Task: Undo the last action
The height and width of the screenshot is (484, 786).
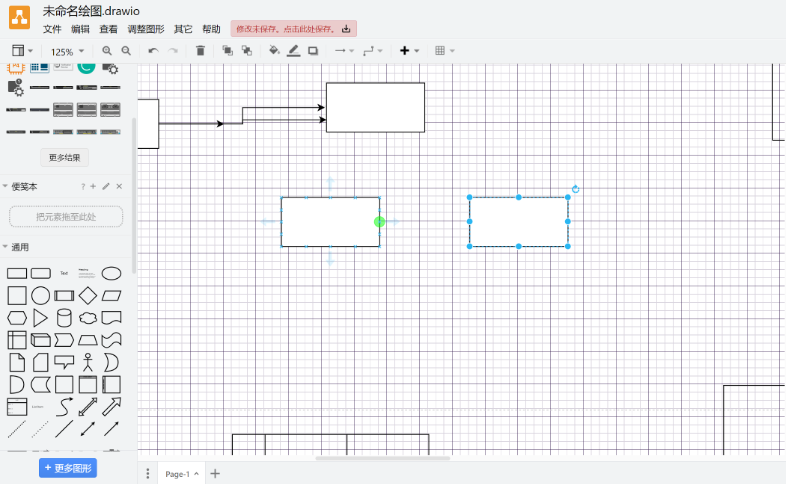Action: (x=153, y=51)
